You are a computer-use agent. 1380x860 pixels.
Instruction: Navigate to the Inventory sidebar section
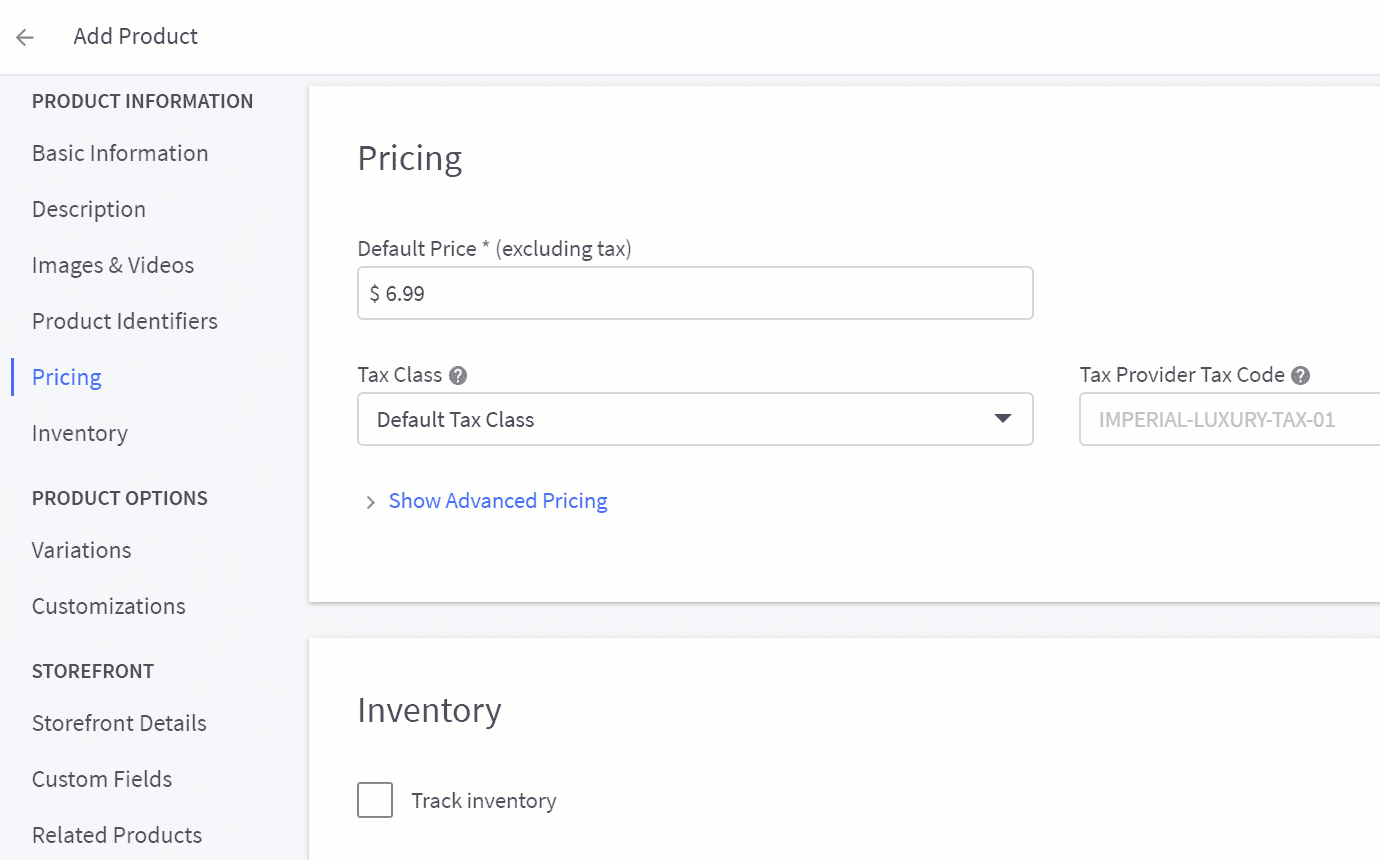[x=79, y=433]
